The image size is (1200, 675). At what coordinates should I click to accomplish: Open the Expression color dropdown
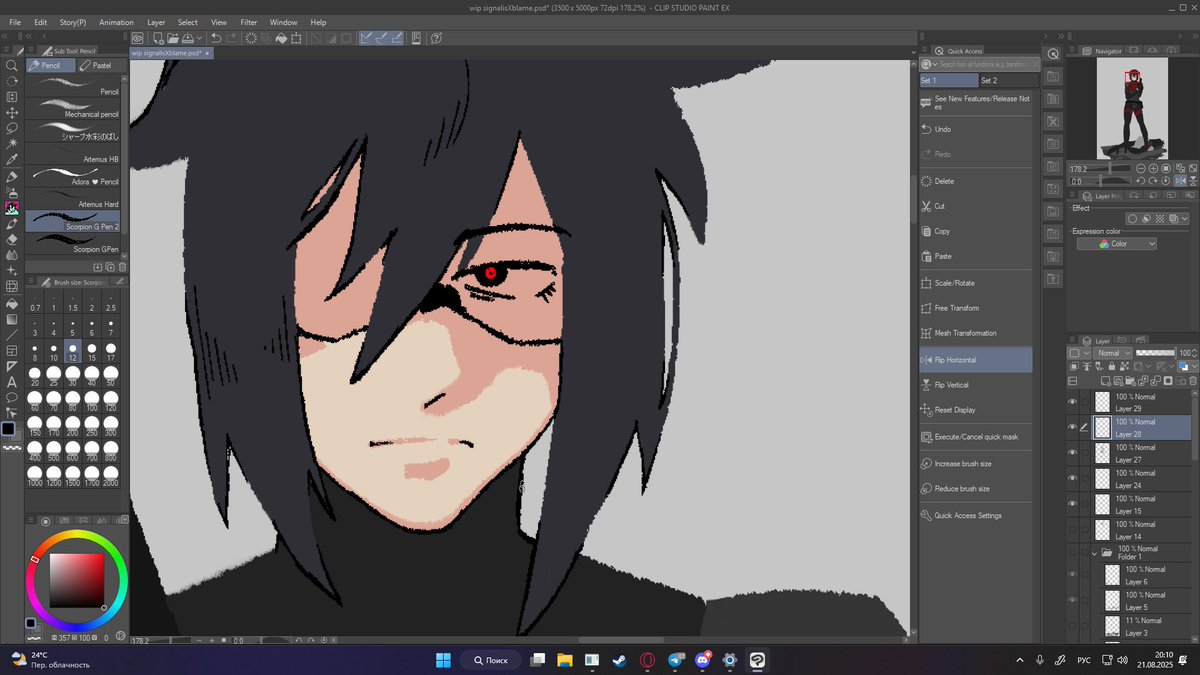click(1117, 243)
